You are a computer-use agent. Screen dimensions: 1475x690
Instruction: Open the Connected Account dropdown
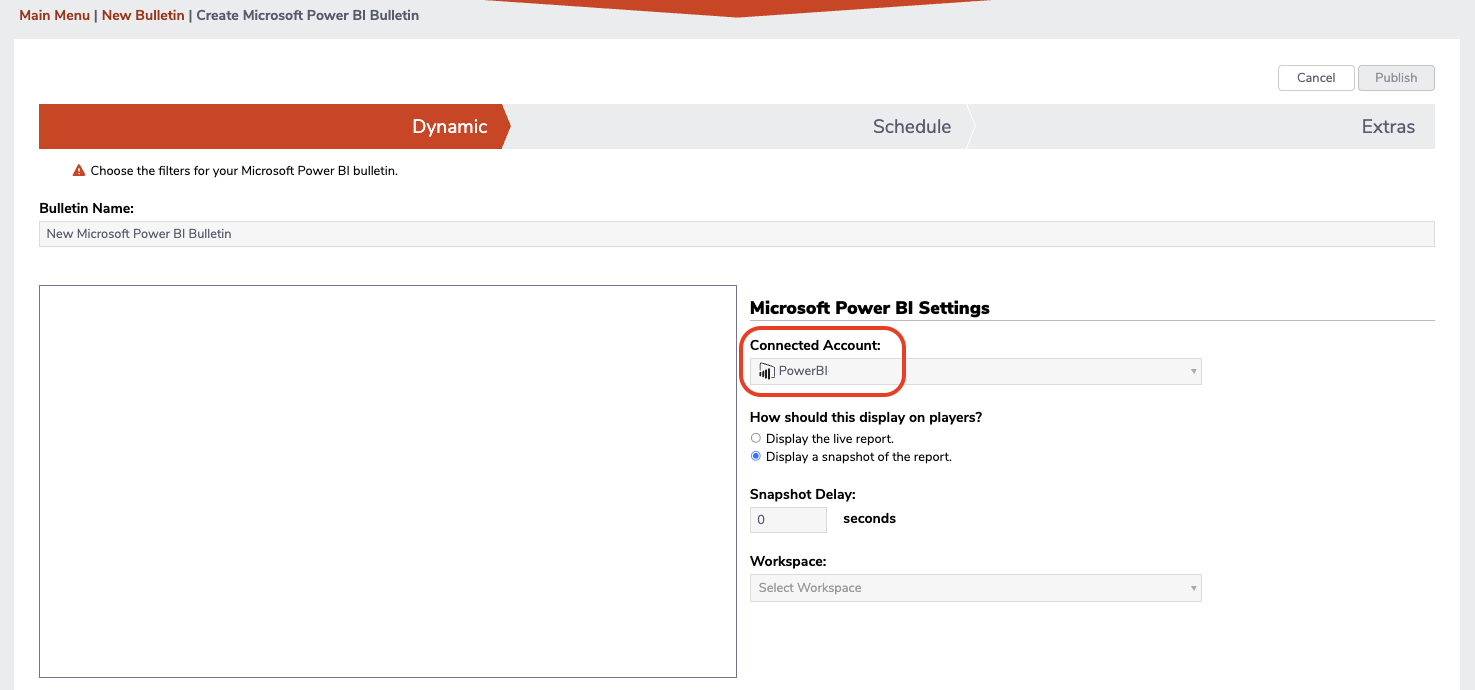coord(975,371)
